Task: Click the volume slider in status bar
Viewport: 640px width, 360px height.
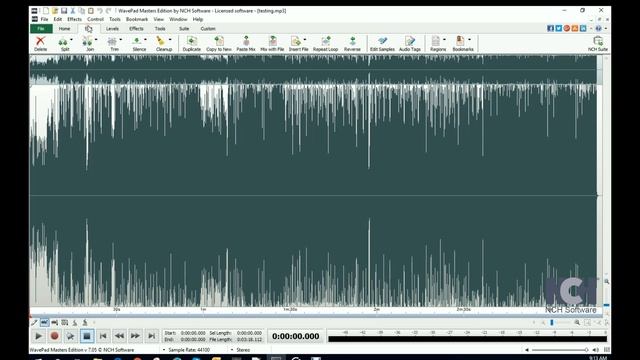Action: (x=559, y=350)
